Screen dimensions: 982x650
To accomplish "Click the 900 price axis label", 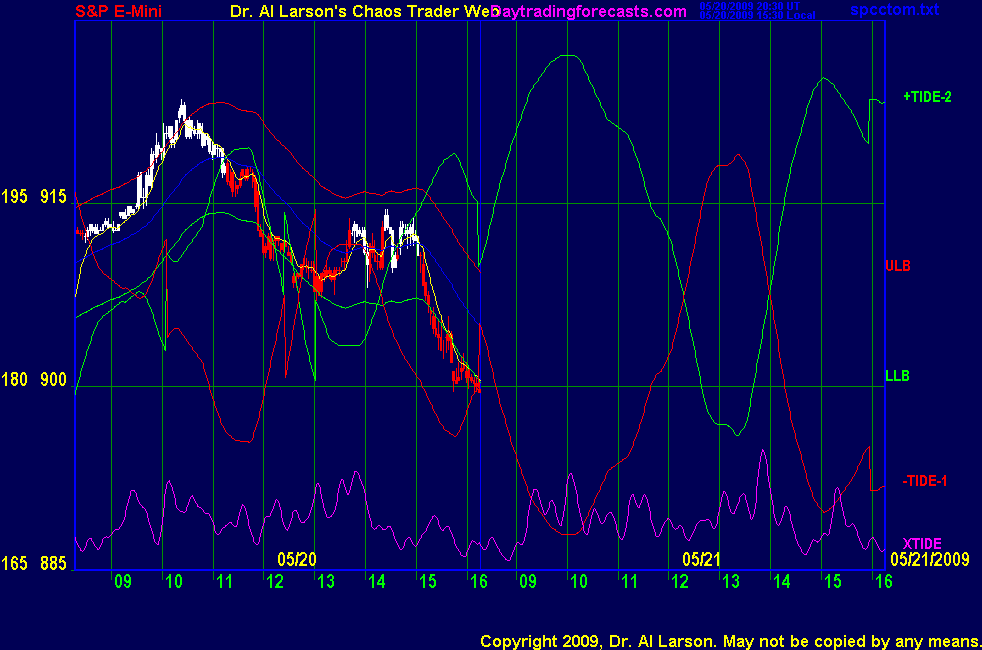I will pyautogui.click(x=53, y=380).
